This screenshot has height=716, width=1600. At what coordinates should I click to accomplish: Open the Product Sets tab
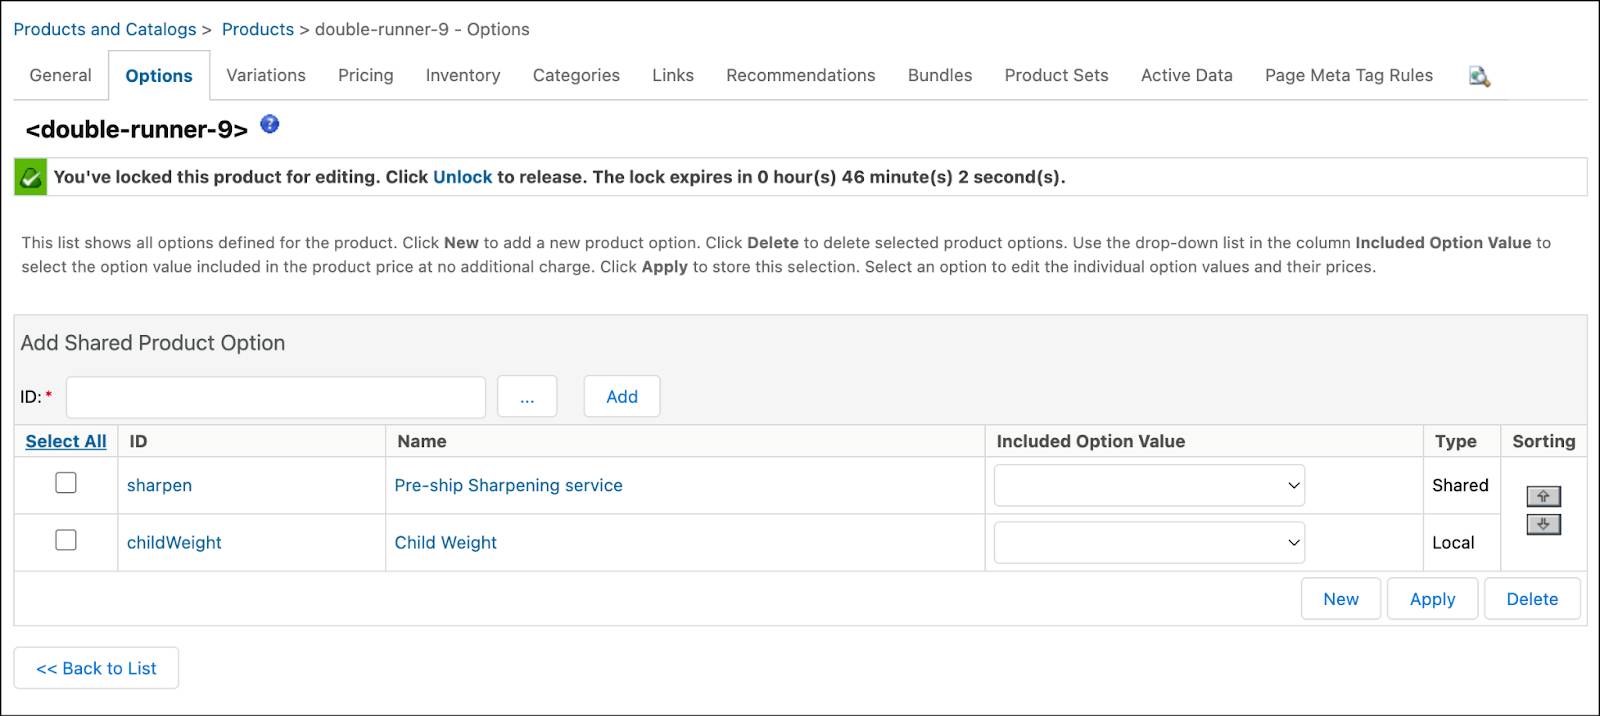[1057, 75]
